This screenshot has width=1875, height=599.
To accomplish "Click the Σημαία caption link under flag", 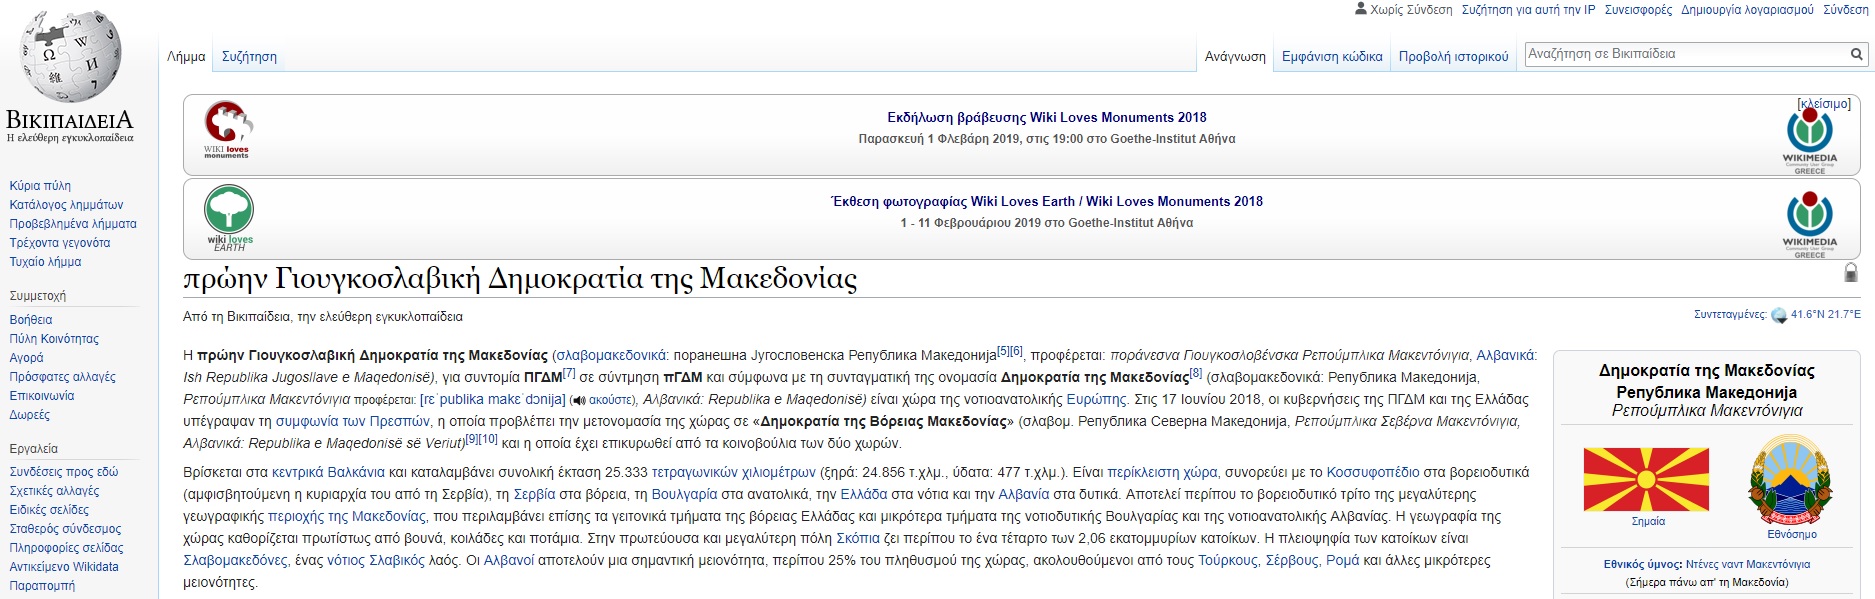I will [1648, 521].
